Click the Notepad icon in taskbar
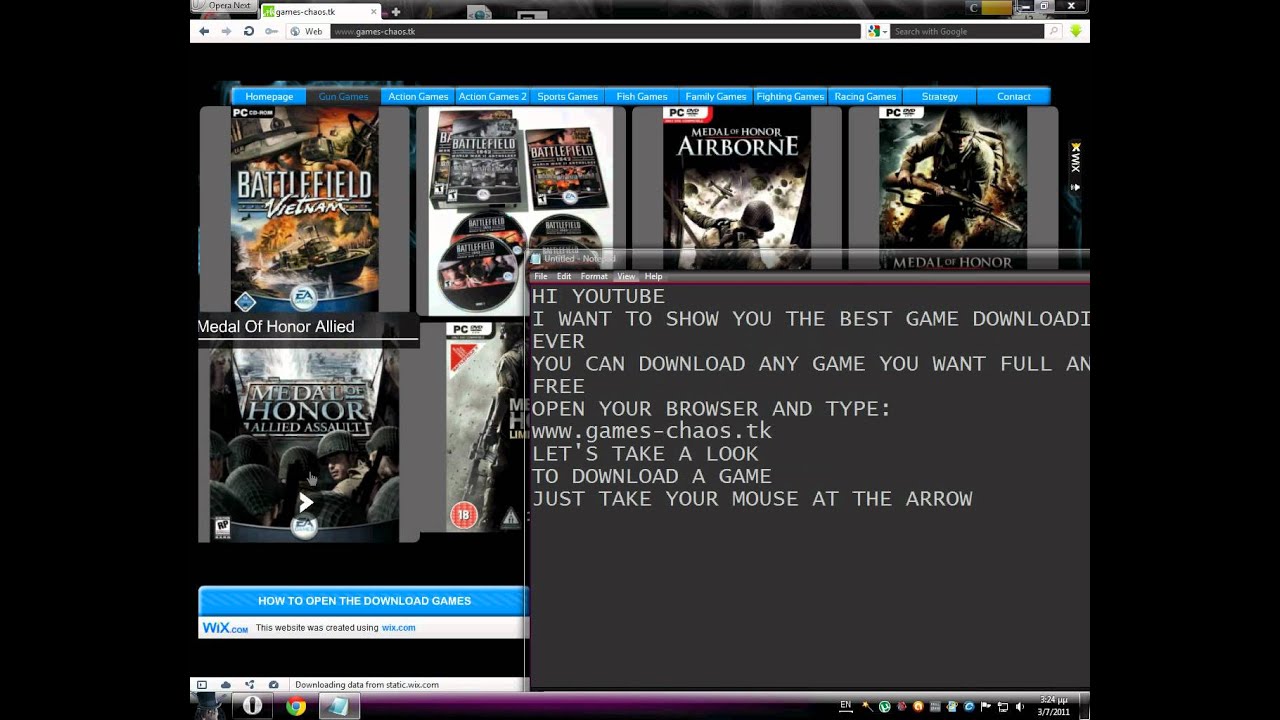The height and width of the screenshot is (720, 1280). coord(339,706)
